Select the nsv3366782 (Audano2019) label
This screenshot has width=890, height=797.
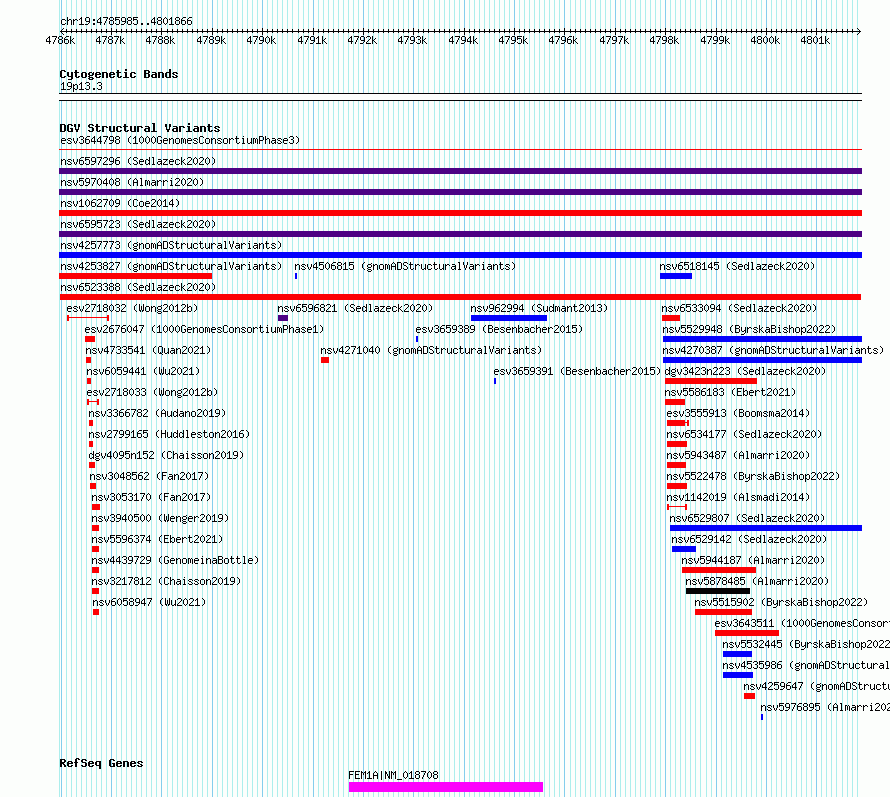[157, 413]
